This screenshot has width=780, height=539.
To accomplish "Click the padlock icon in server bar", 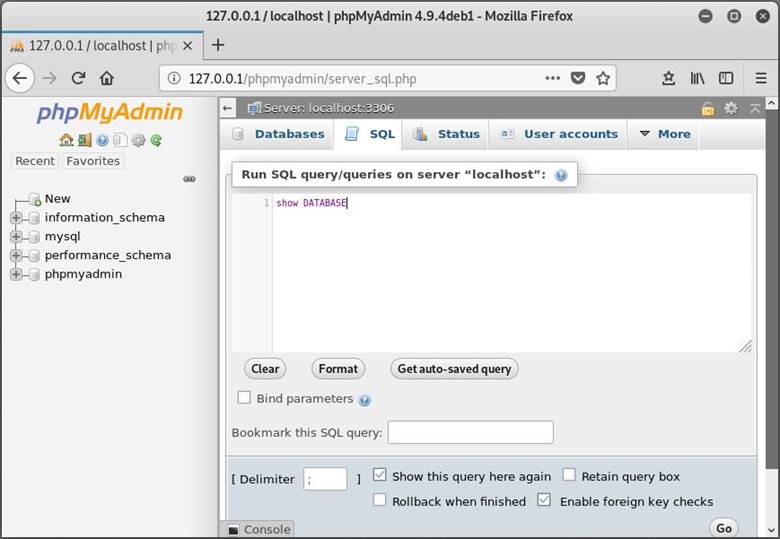I will click(708, 108).
